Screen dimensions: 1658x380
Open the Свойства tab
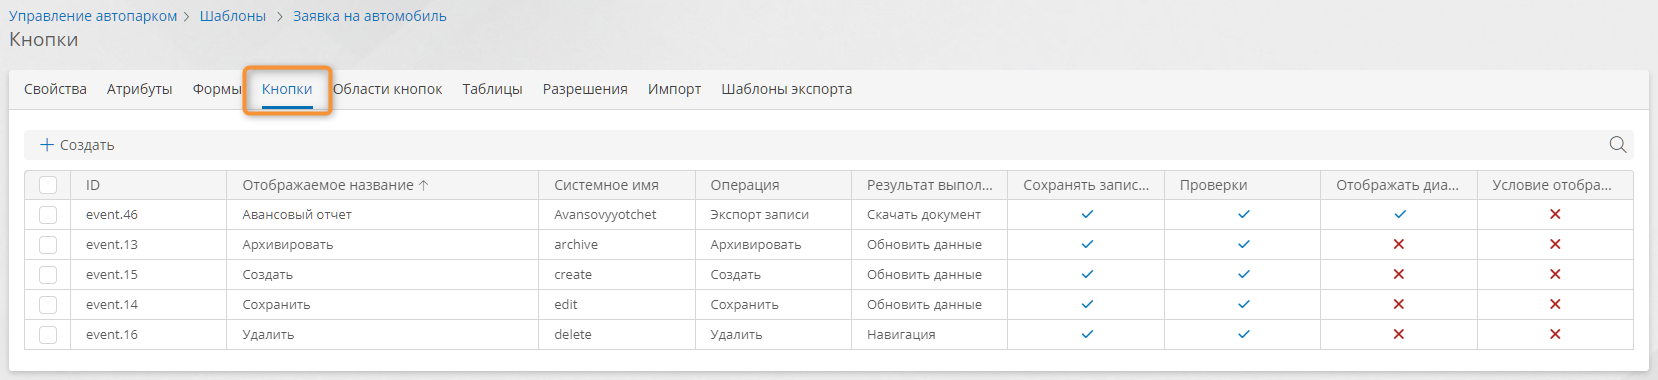[x=55, y=89]
